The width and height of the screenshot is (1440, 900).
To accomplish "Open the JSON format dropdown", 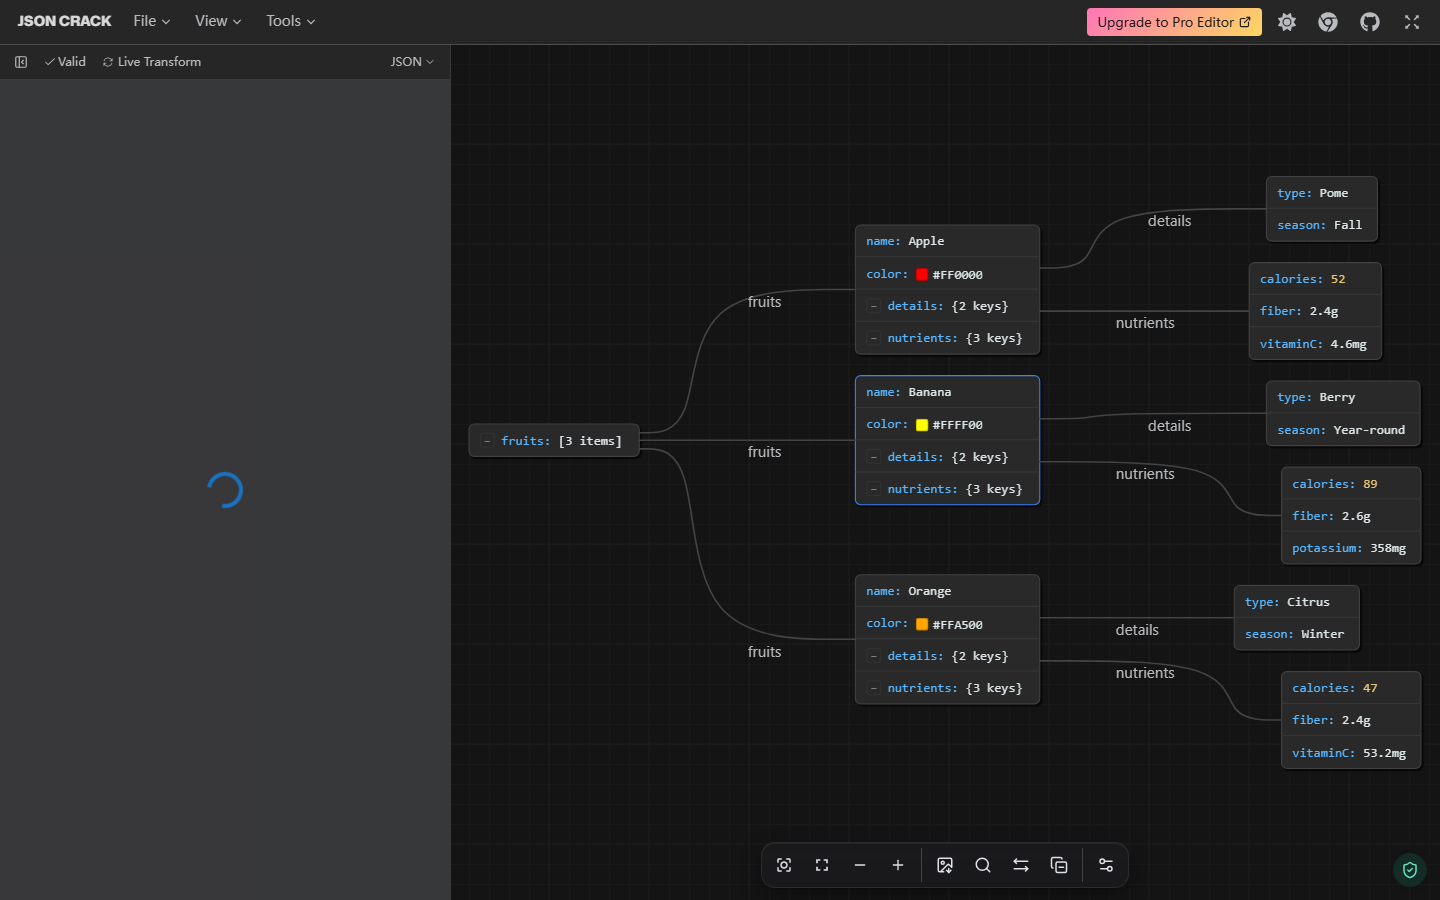I will [412, 62].
